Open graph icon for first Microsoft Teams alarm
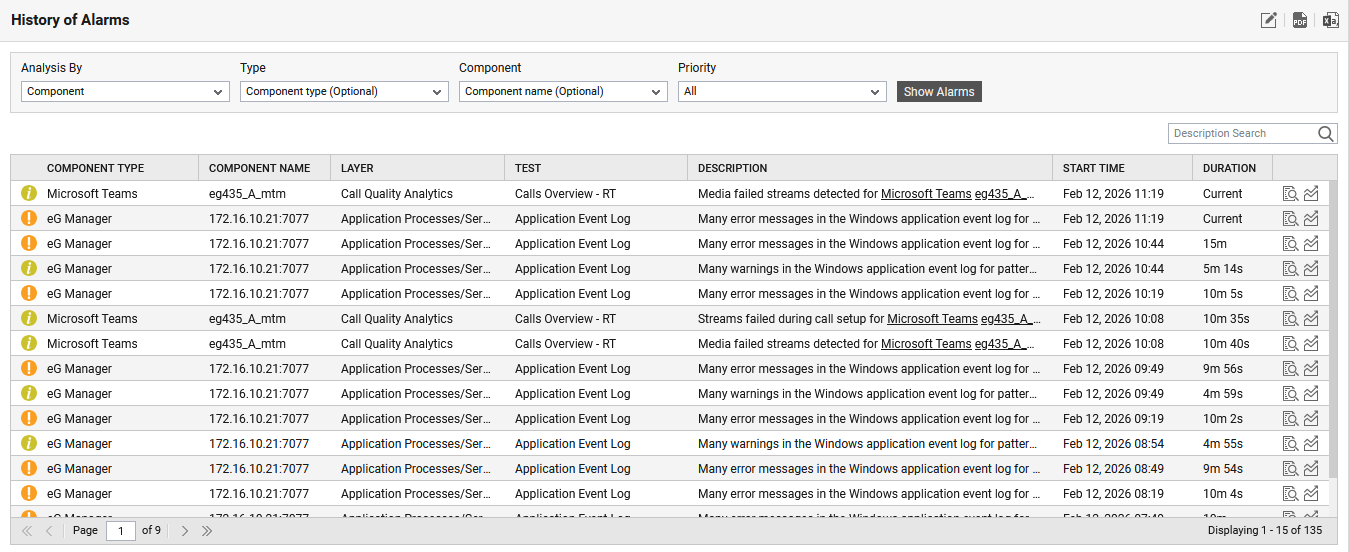Screen dimensions: 1349x552 1311,194
